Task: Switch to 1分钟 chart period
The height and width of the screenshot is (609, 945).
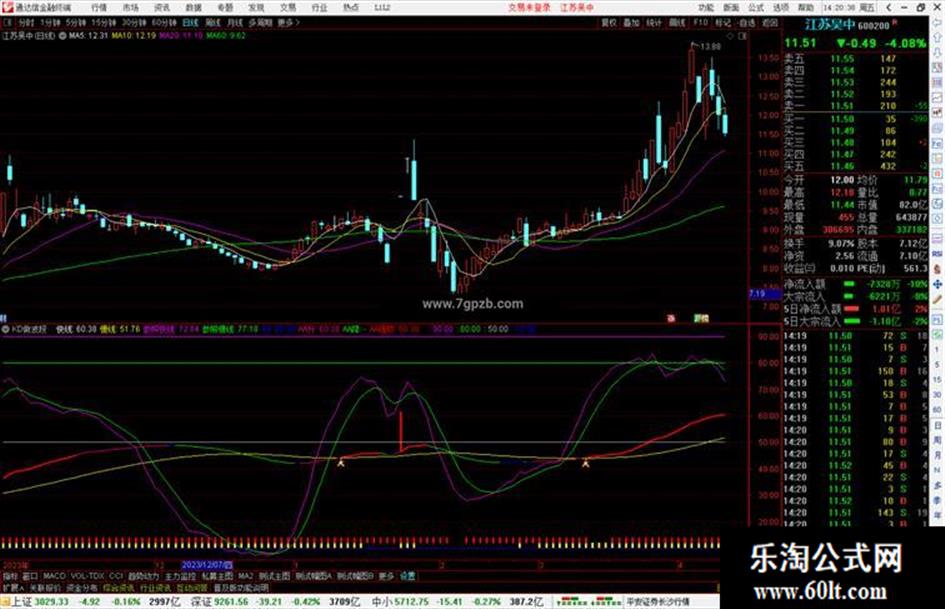Action: [x=50, y=22]
